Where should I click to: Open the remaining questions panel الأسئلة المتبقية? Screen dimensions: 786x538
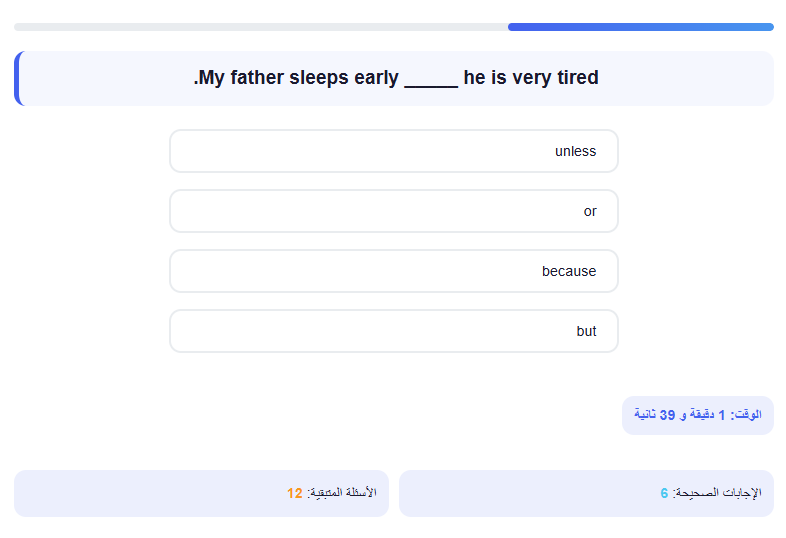pyautogui.click(x=202, y=493)
